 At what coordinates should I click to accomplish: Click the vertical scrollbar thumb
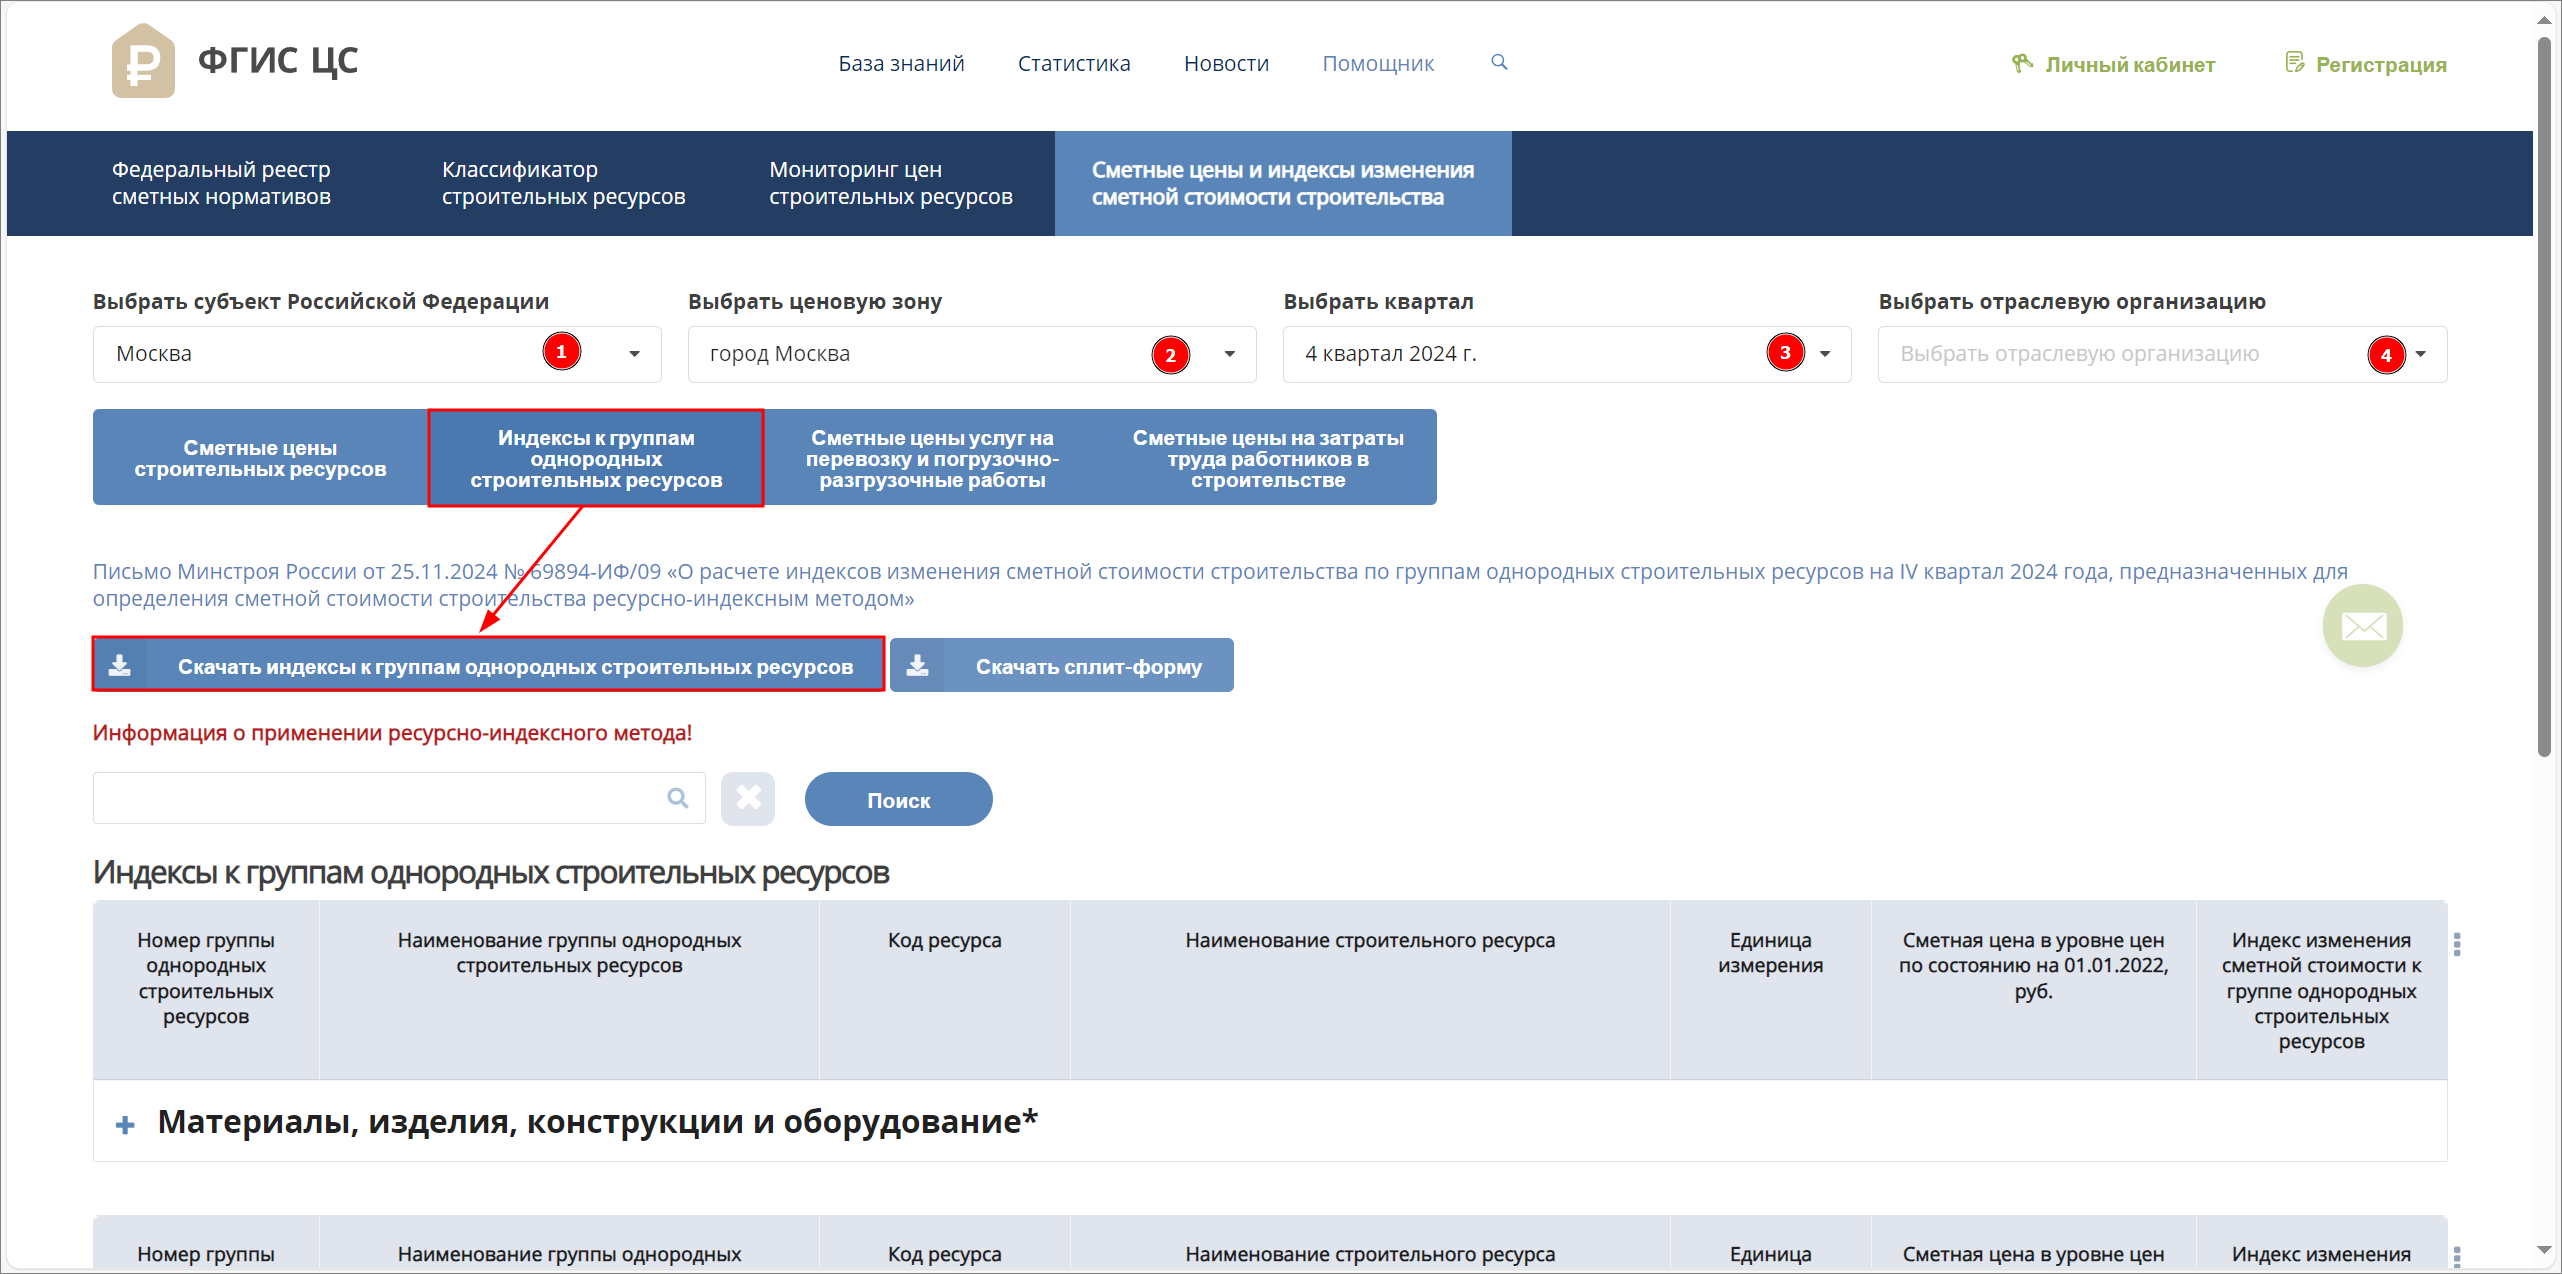(x=2544, y=397)
